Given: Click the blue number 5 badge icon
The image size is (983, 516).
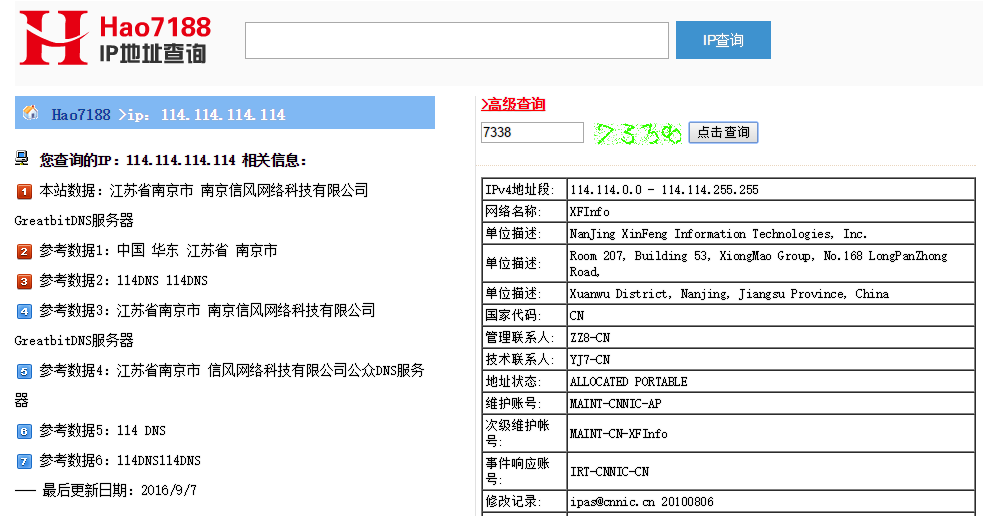Looking at the screenshot, I should [24, 371].
